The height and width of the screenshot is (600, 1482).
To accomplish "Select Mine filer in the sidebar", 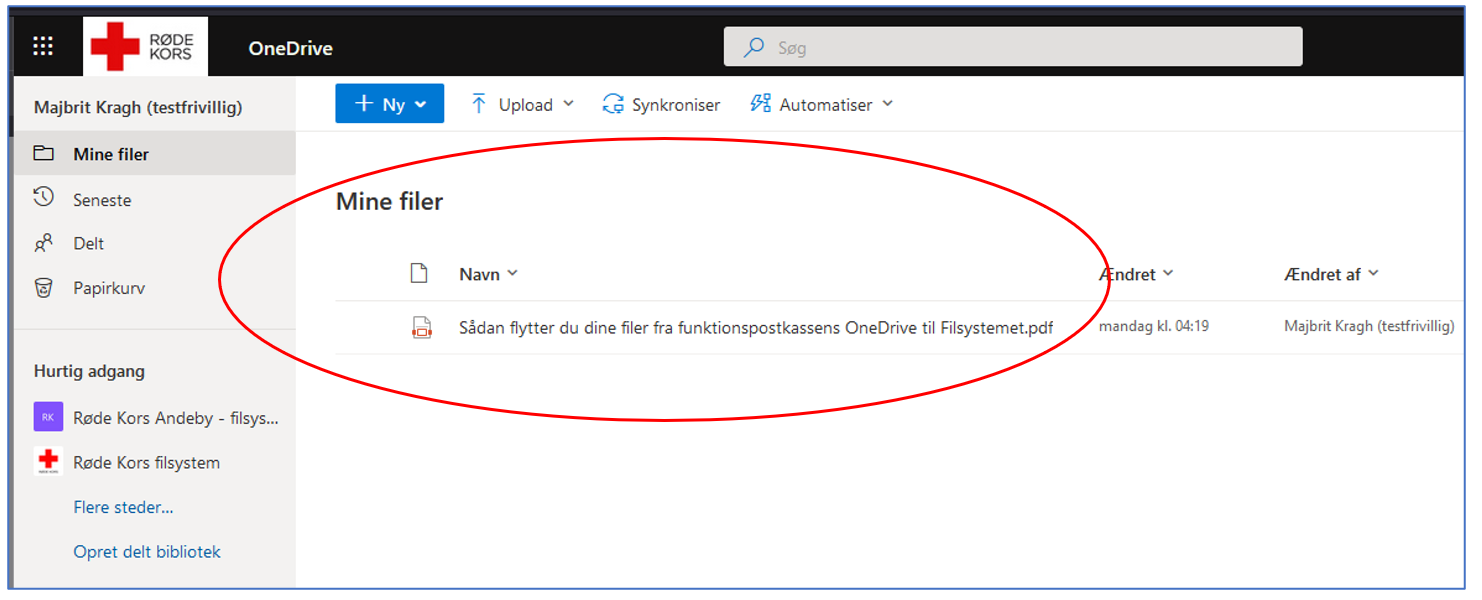I will click(x=155, y=154).
